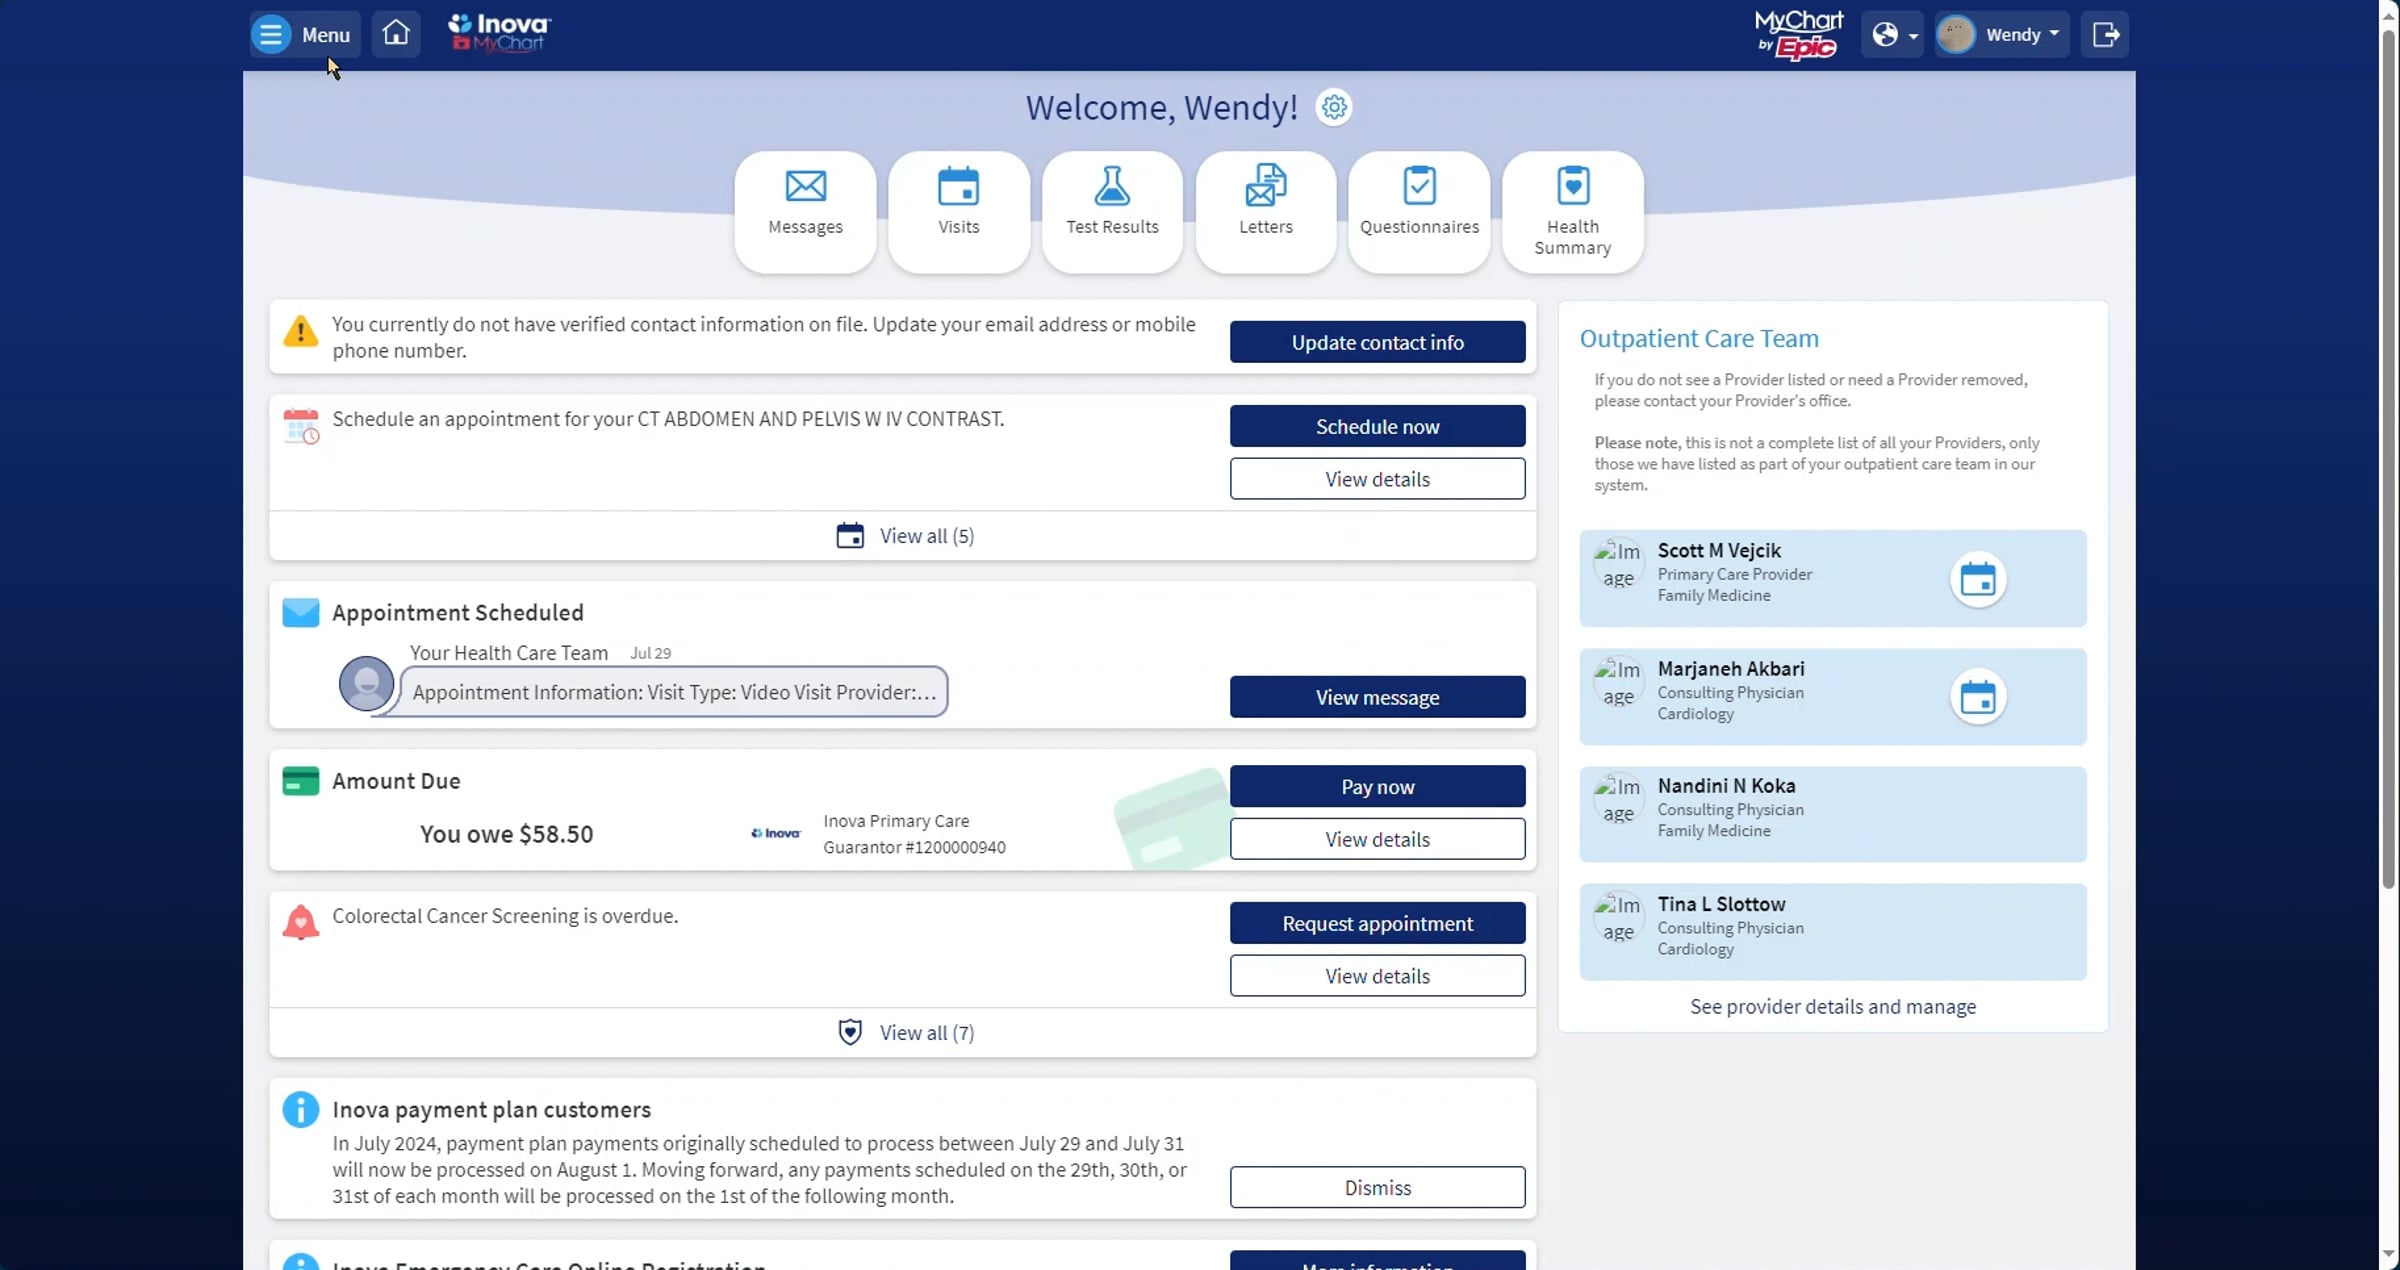
Task: Select Scott M Vejcik provider card
Action: coord(1833,578)
